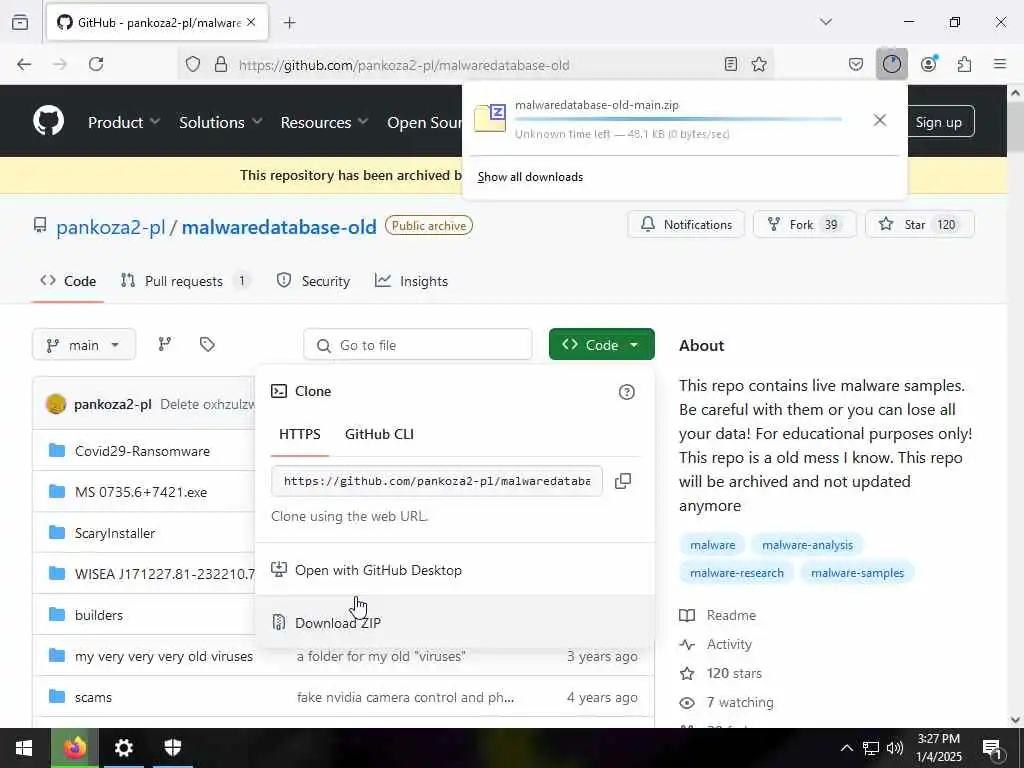Expand the Resources menu

[325, 122]
